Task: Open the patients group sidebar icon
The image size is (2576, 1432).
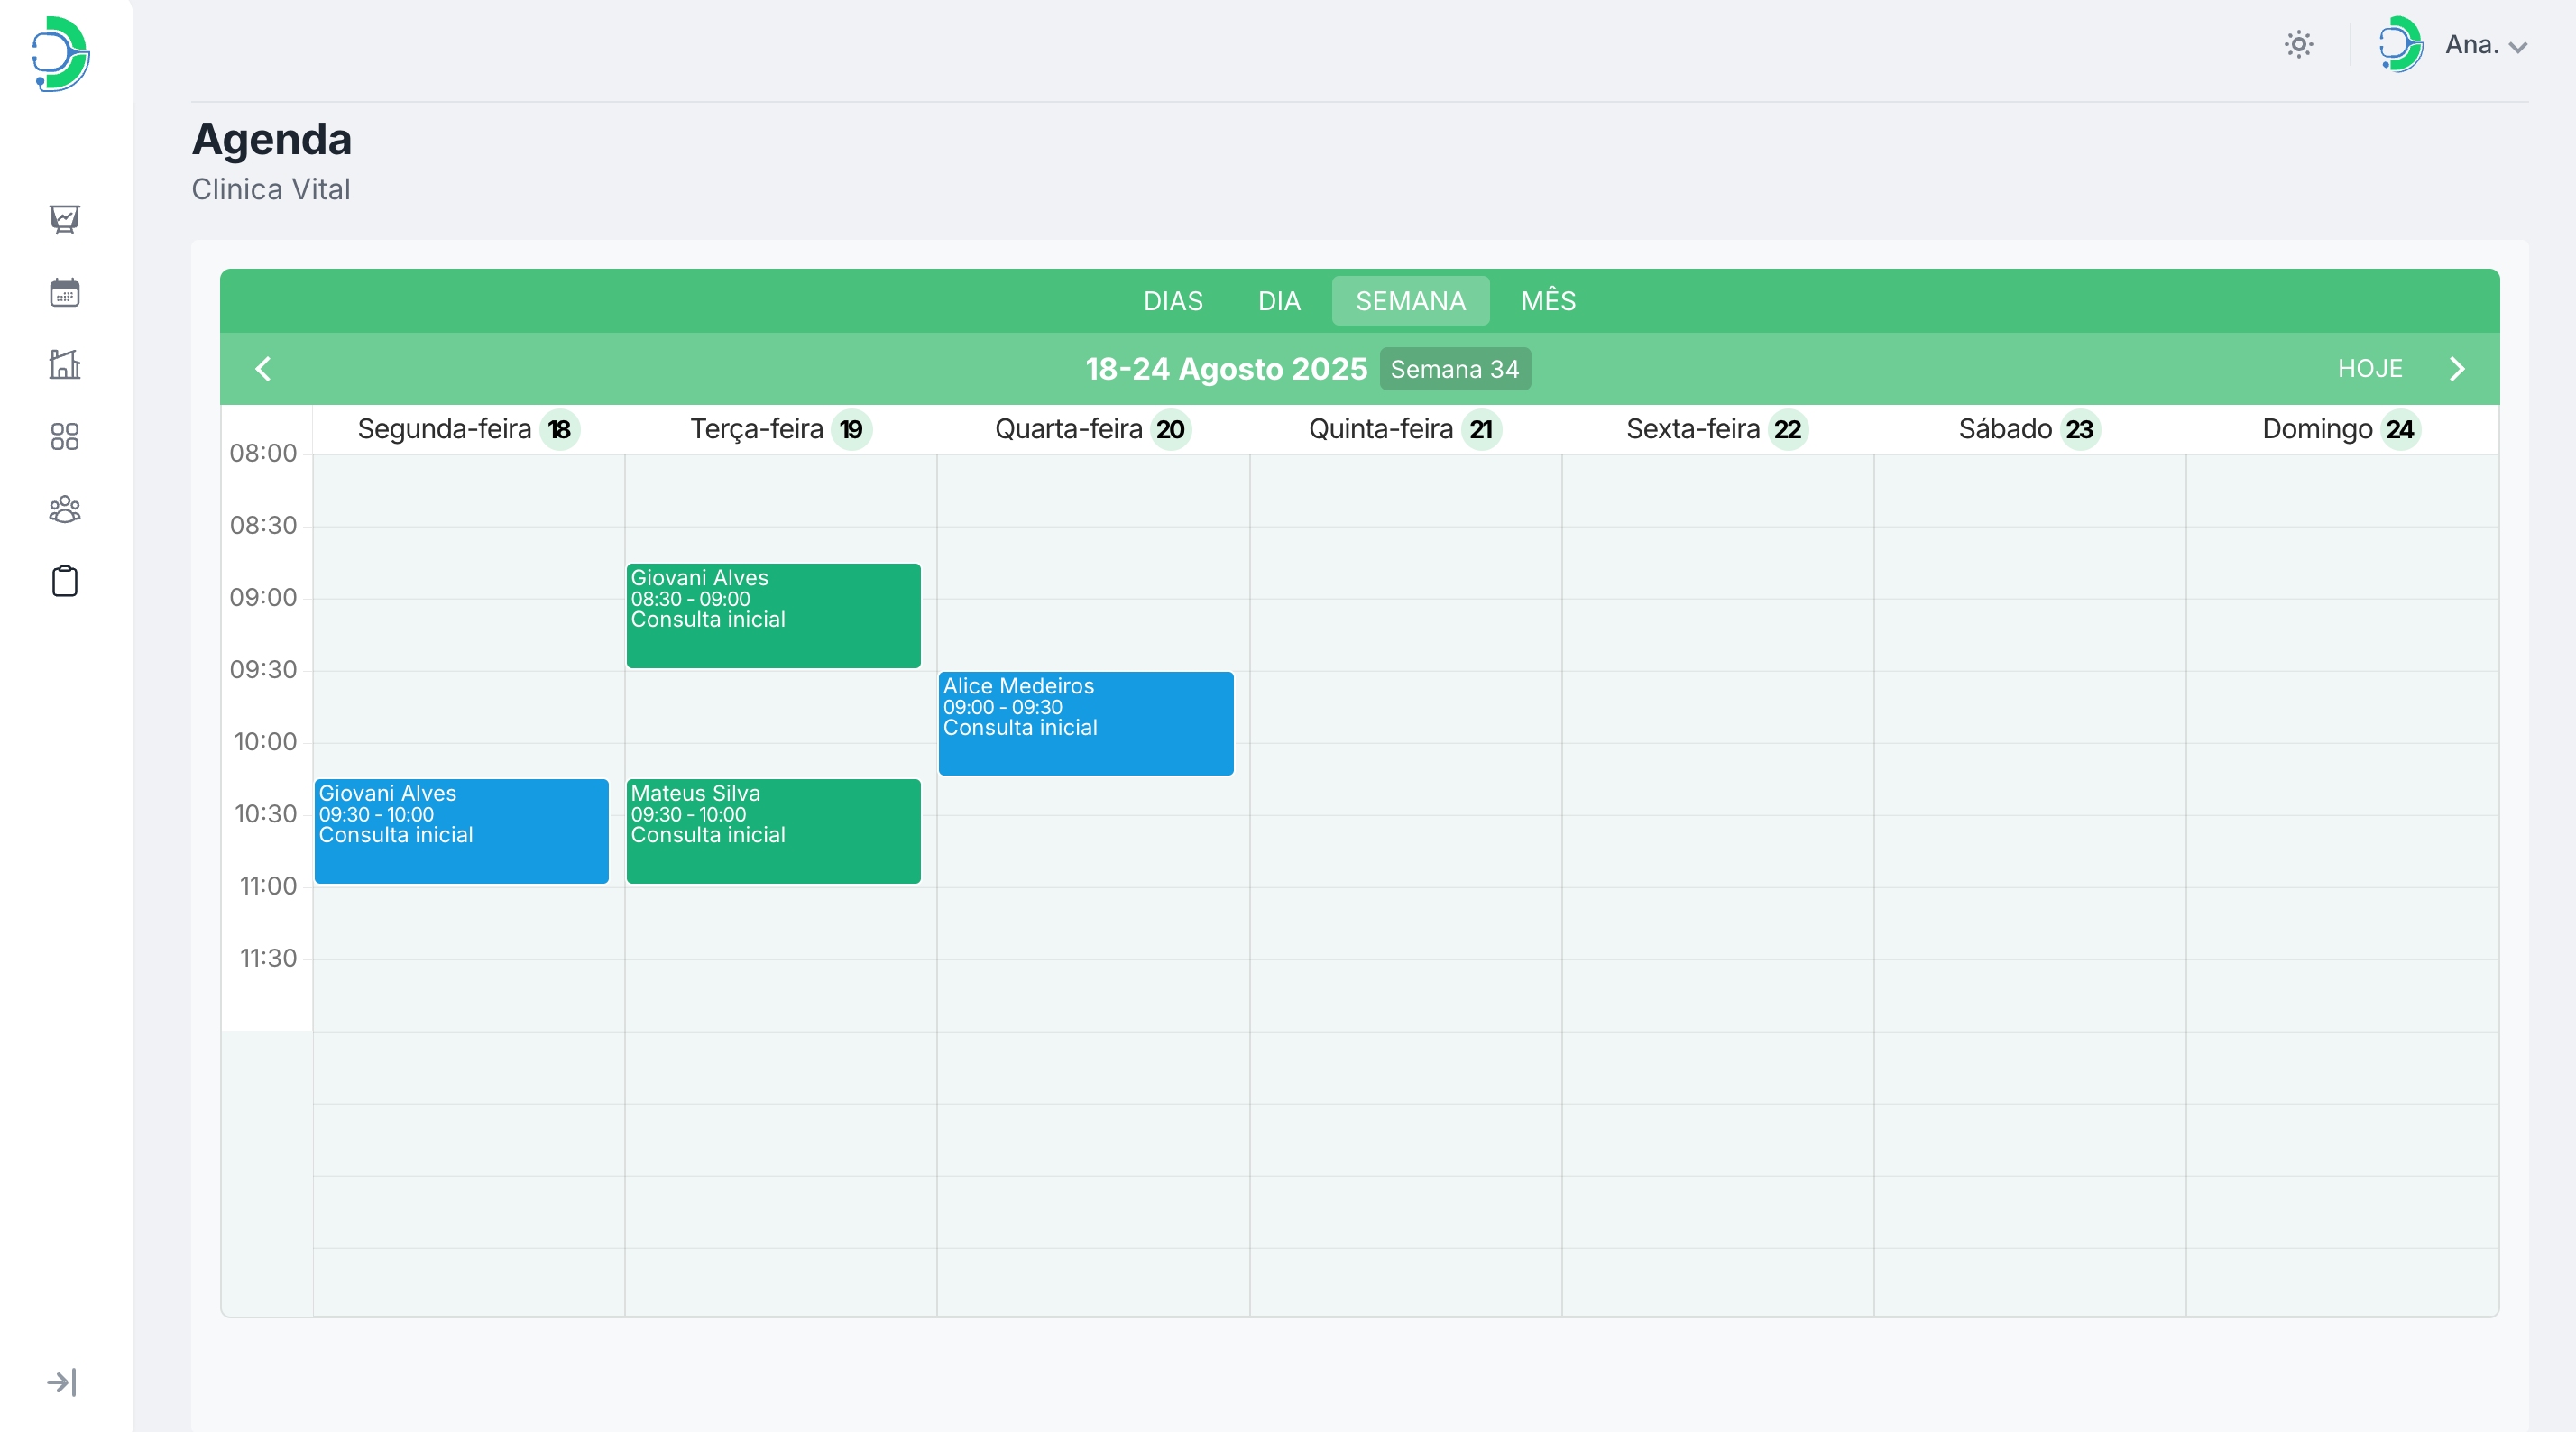Action: click(65, 509)
